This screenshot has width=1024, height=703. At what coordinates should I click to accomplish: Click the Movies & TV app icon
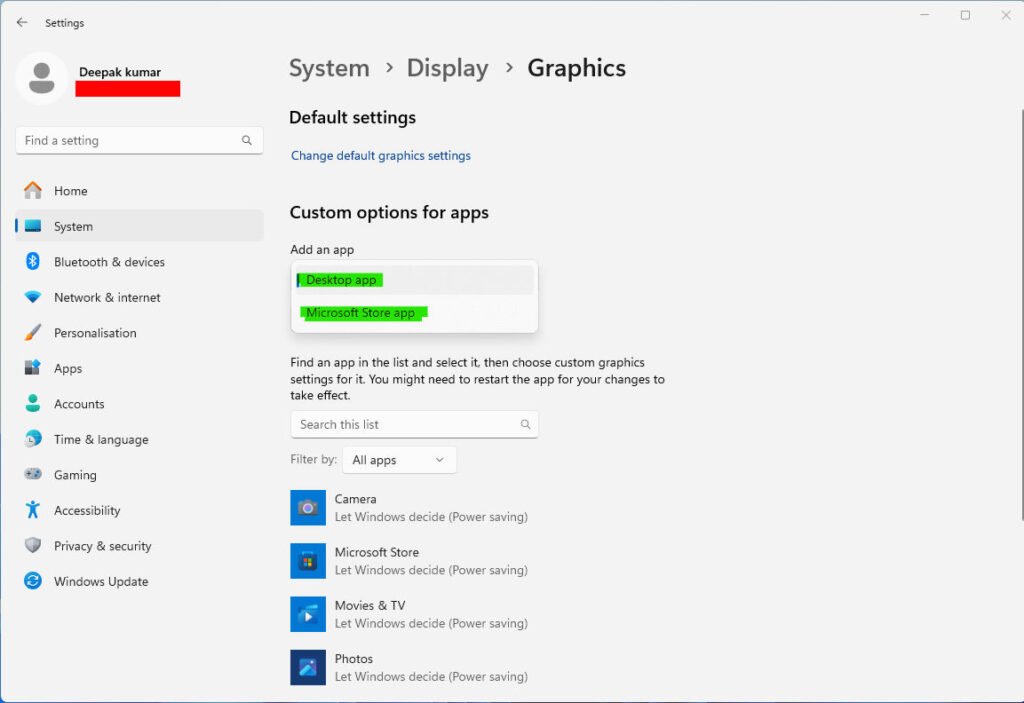click(307, 614)
